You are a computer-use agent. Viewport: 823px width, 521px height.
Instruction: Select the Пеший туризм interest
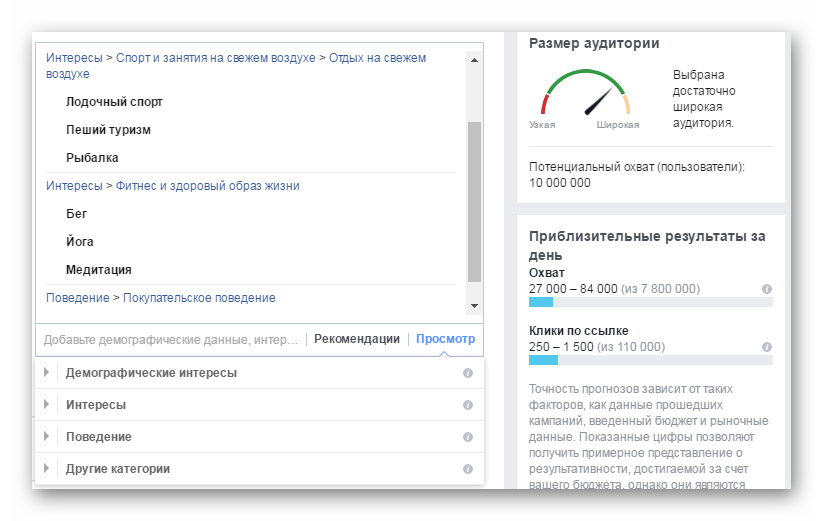tap(108, 130)
